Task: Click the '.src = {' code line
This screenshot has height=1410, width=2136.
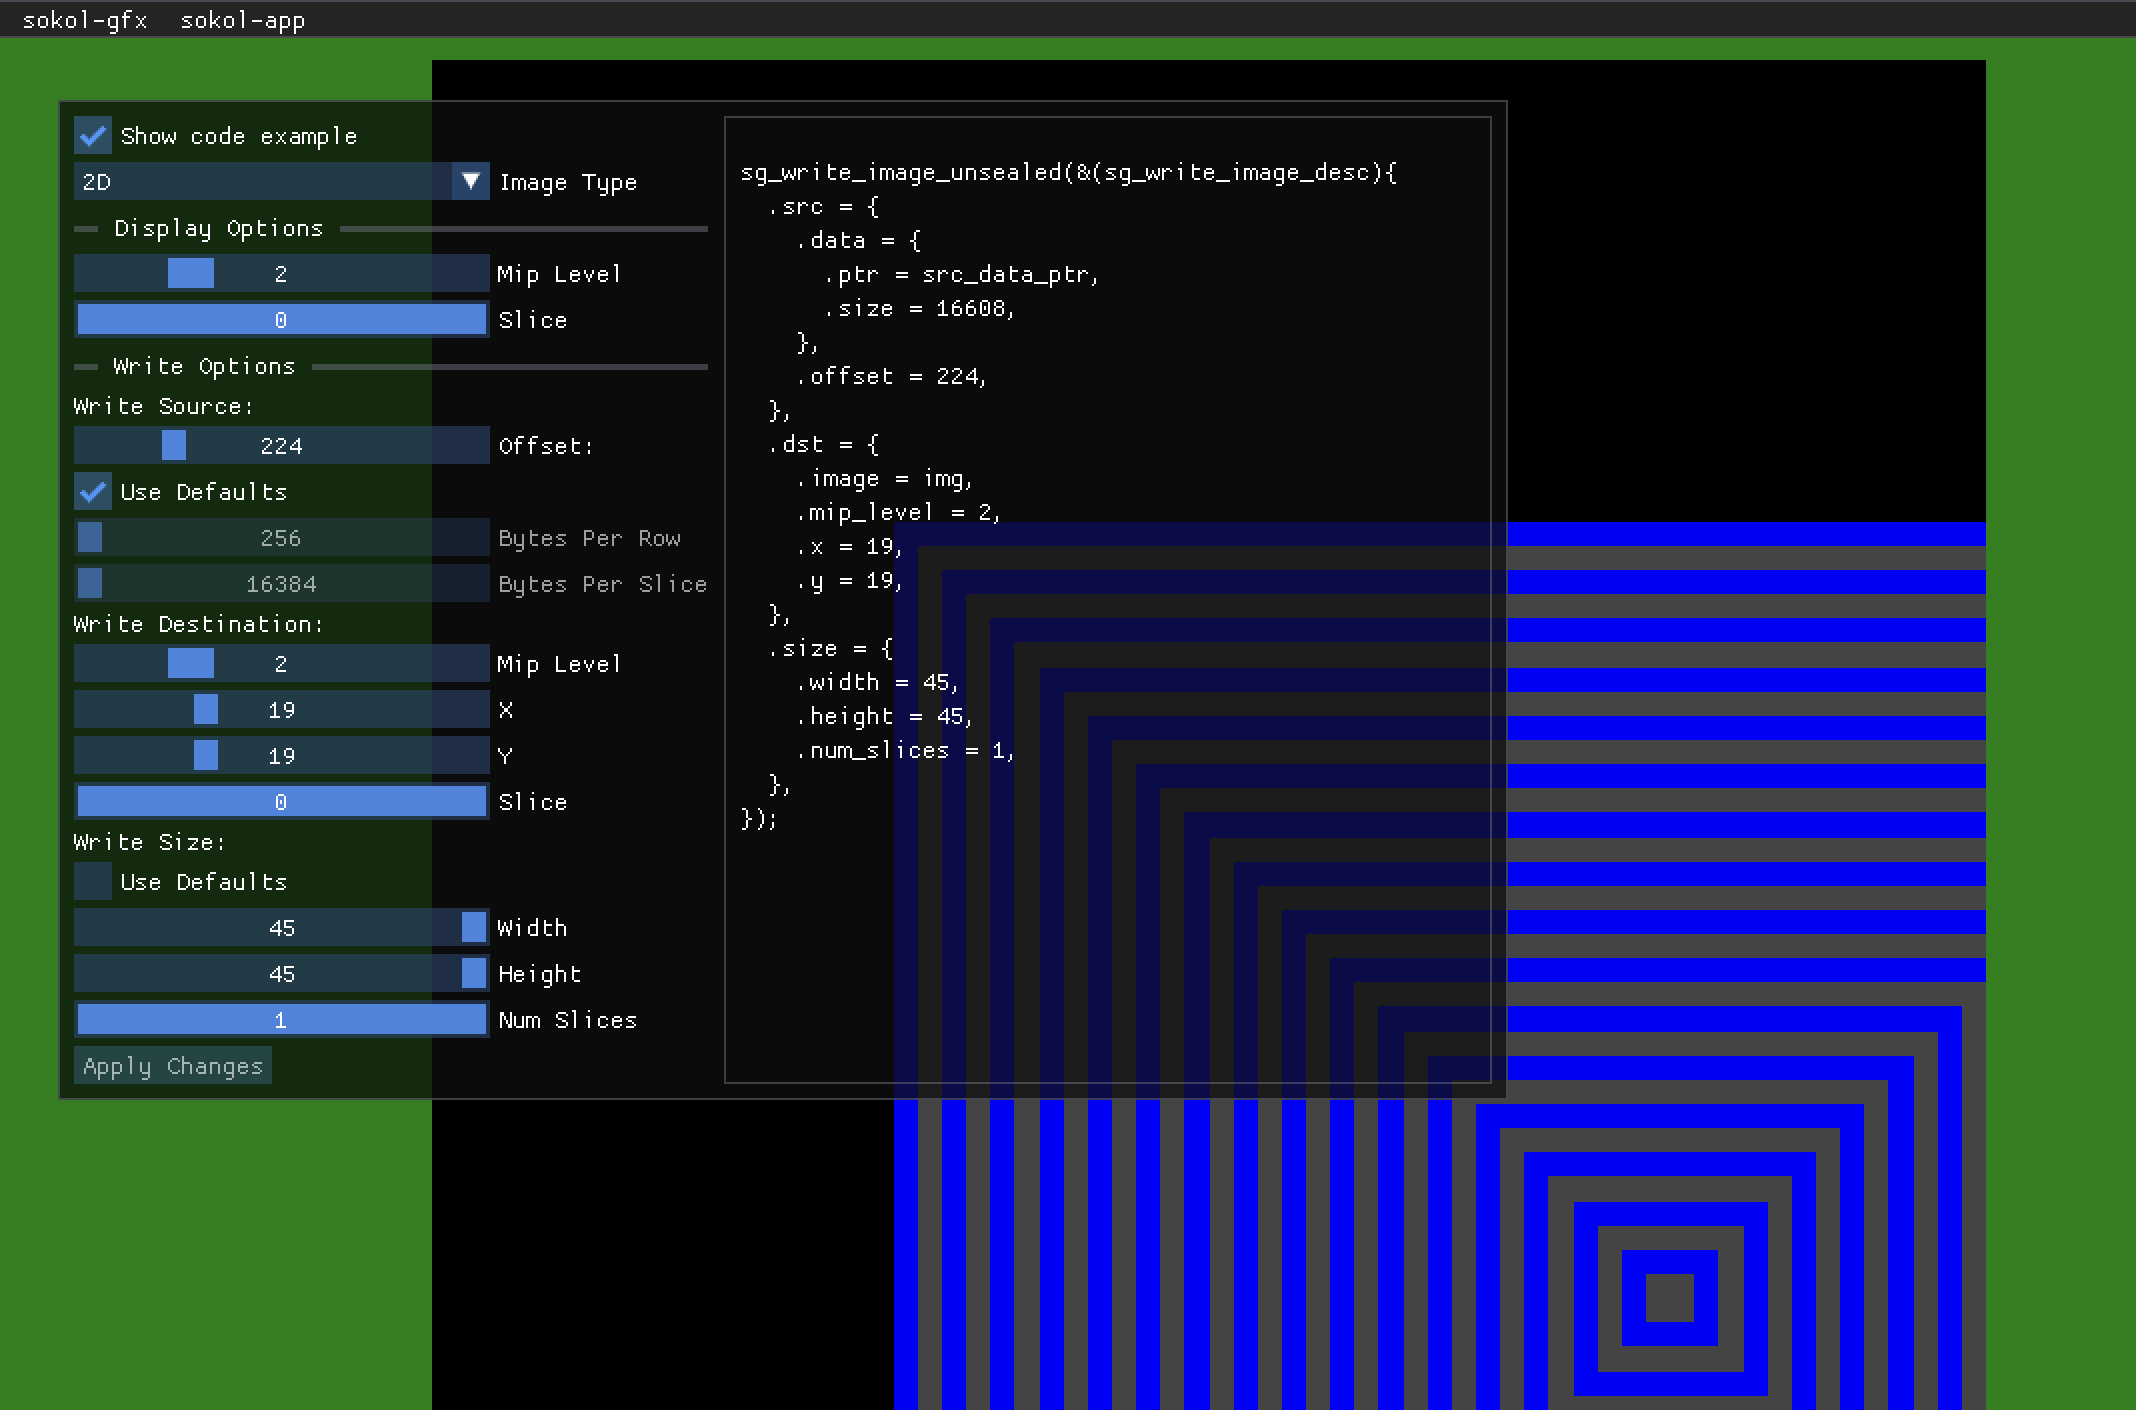Action: 824,206
